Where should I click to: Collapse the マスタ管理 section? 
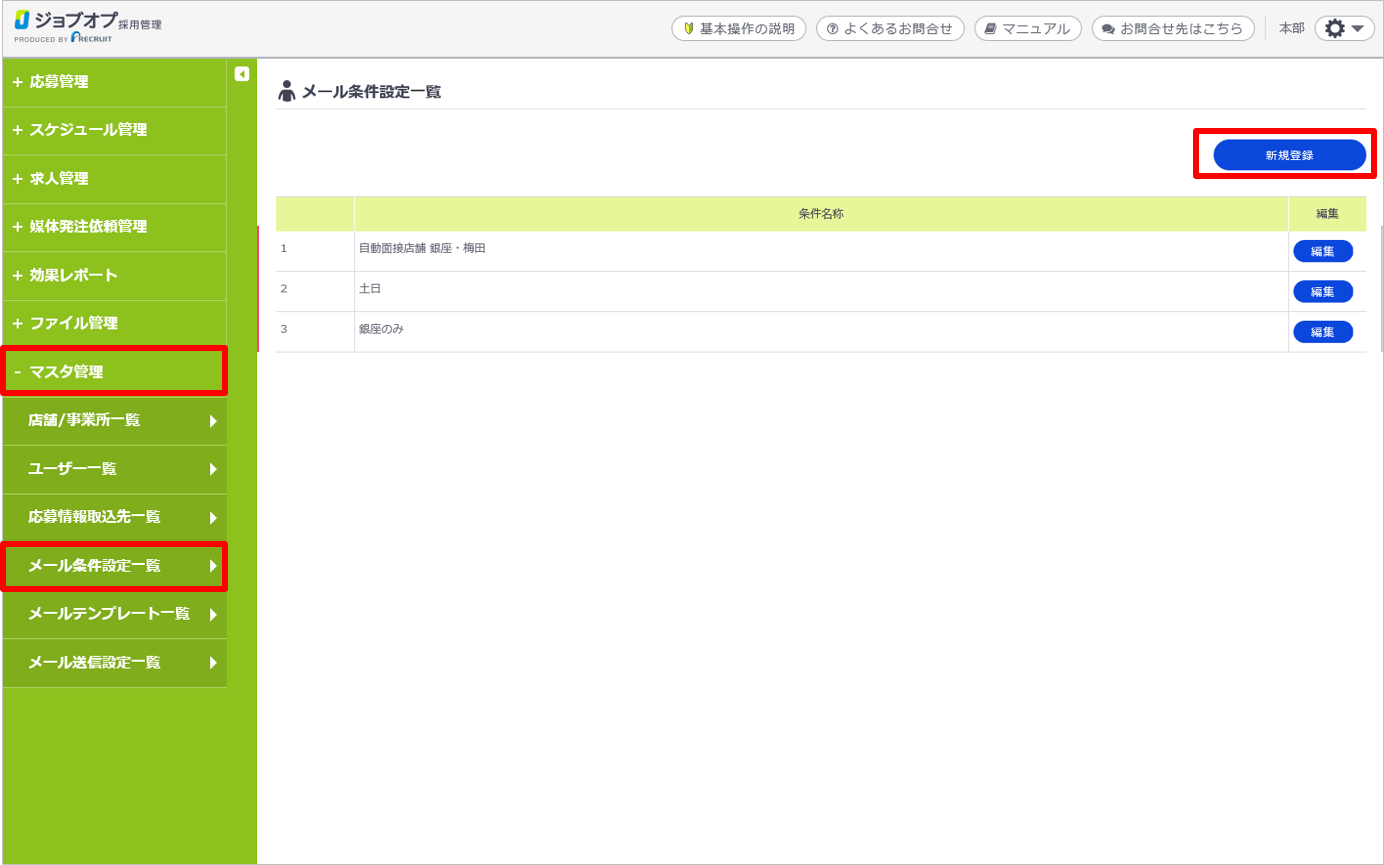[114, 372]
